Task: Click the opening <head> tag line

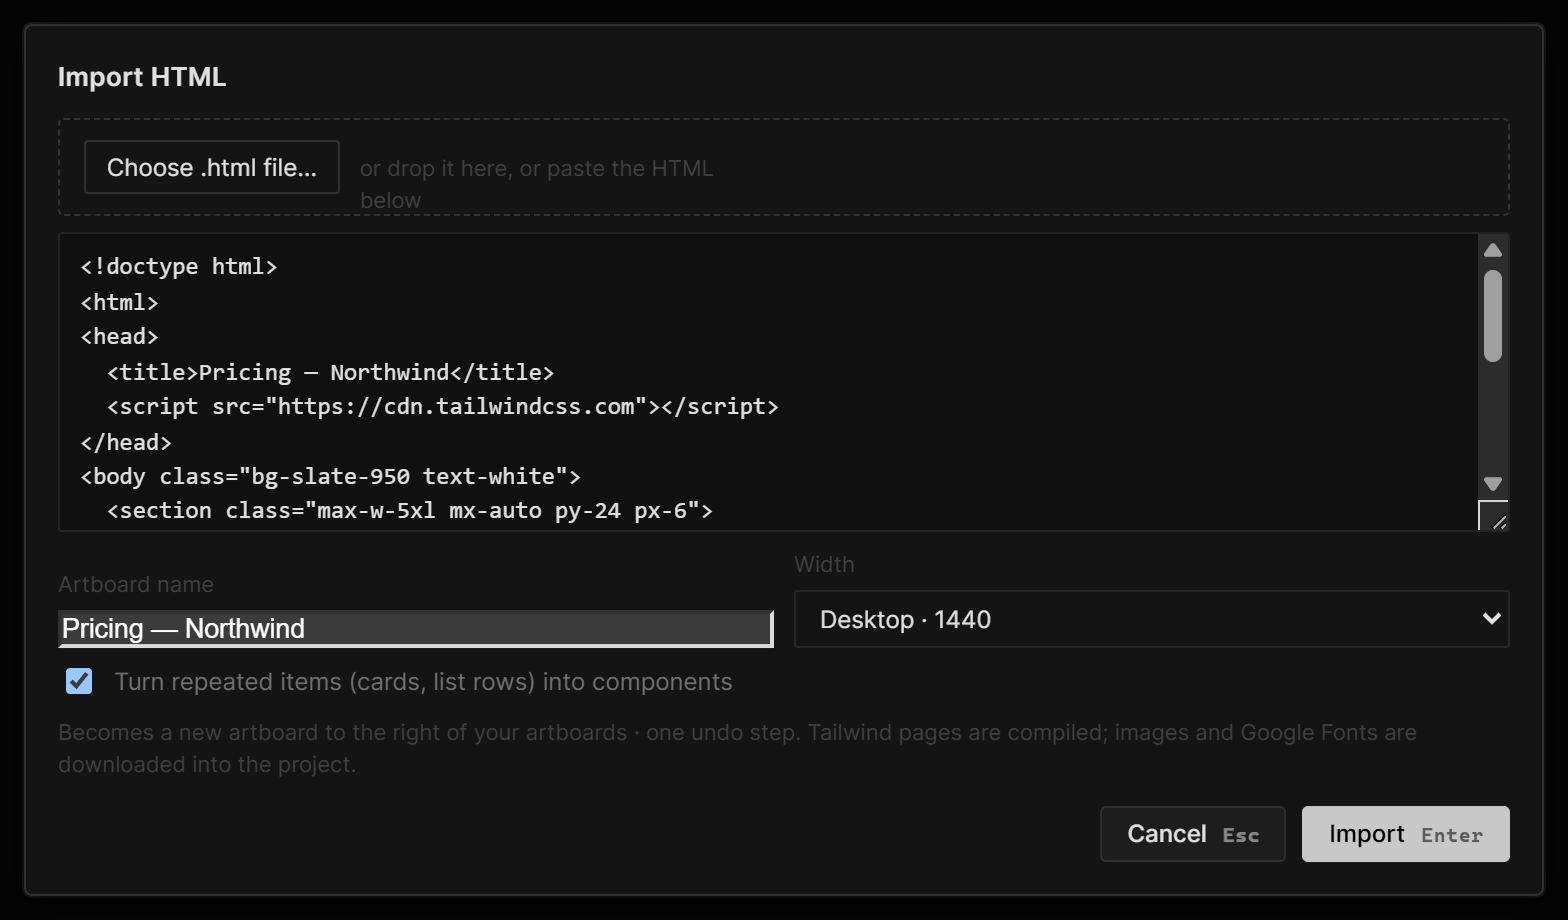Action: tap(119, 336)
